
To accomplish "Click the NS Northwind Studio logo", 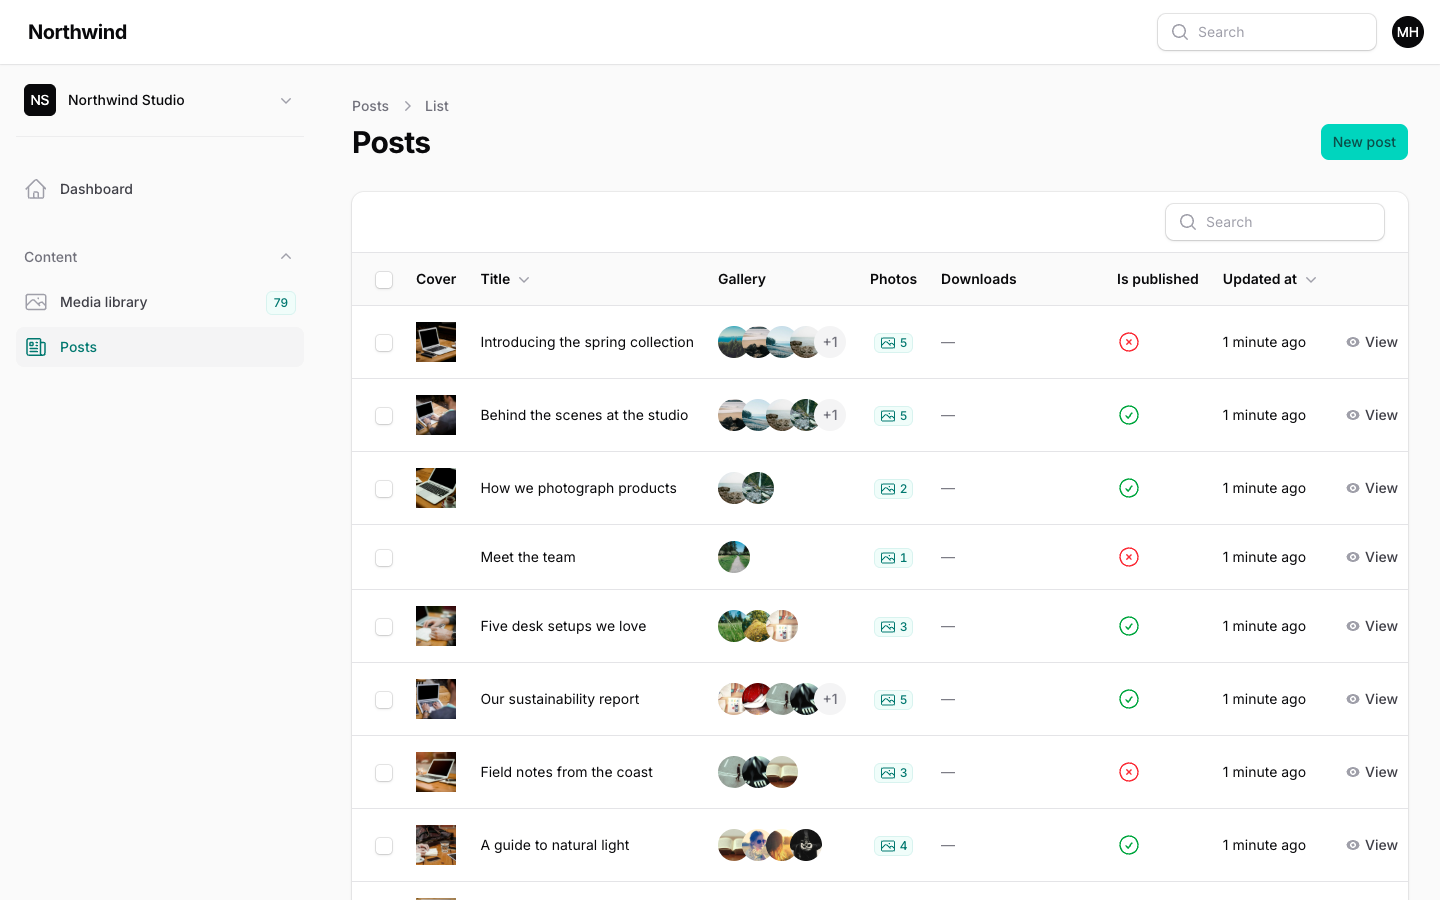I will [40, 100].
